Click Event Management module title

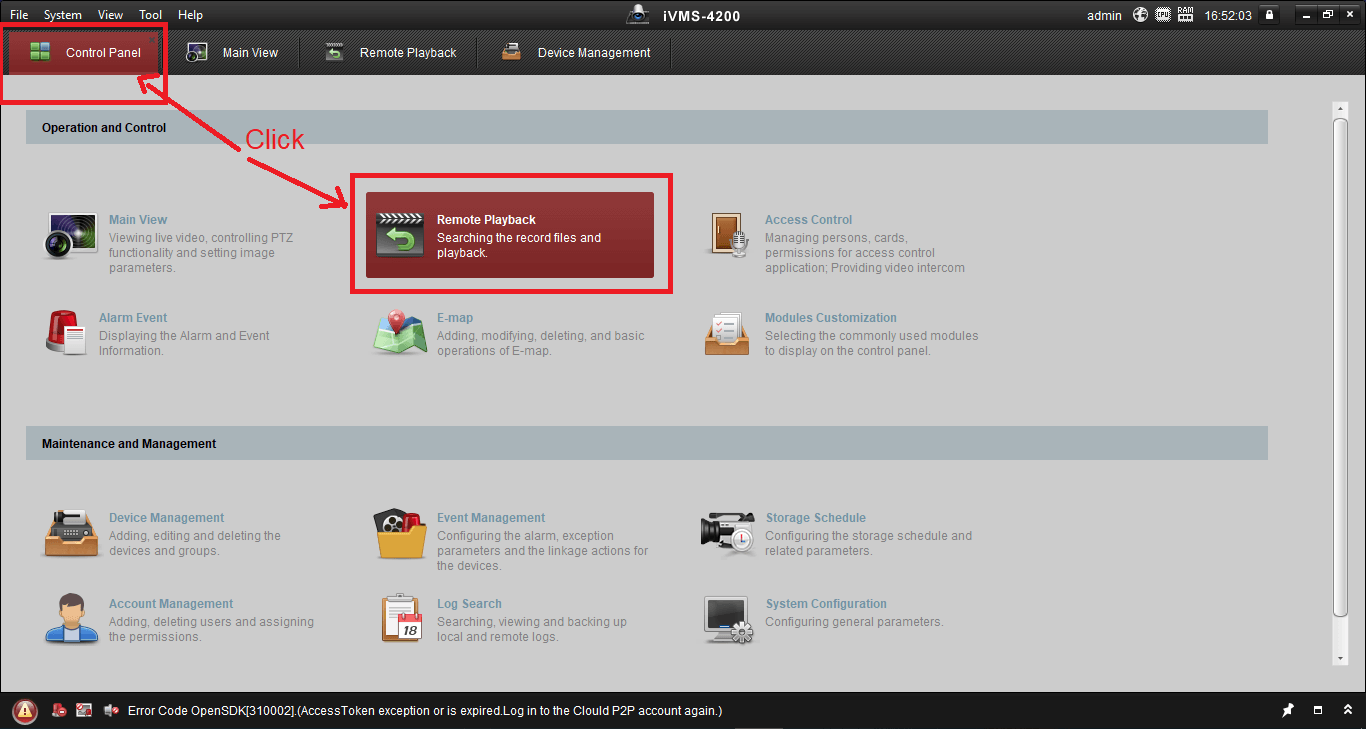(x=491, y=518)
